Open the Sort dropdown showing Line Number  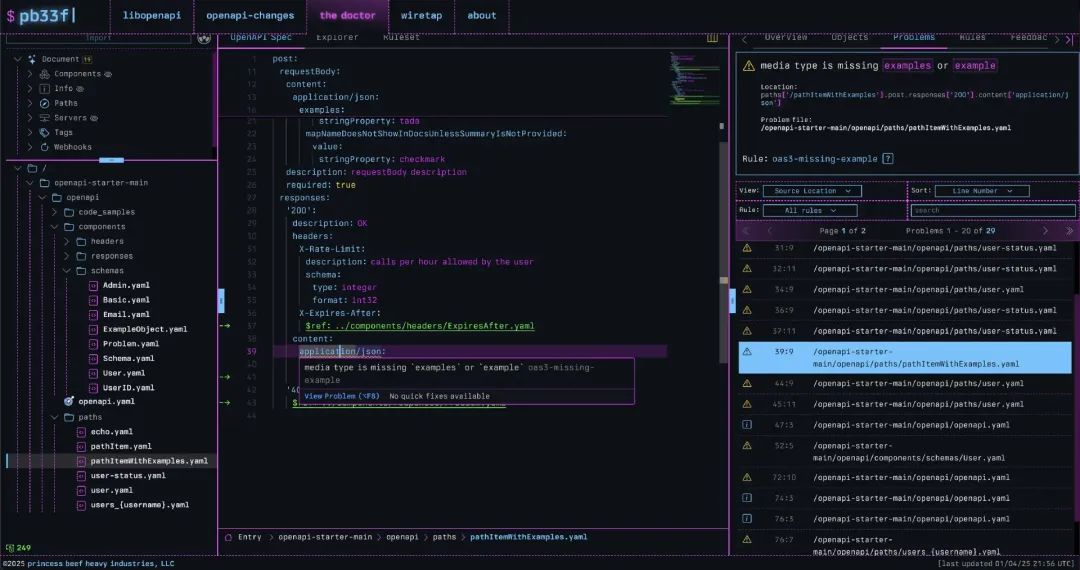pos(982,191)
